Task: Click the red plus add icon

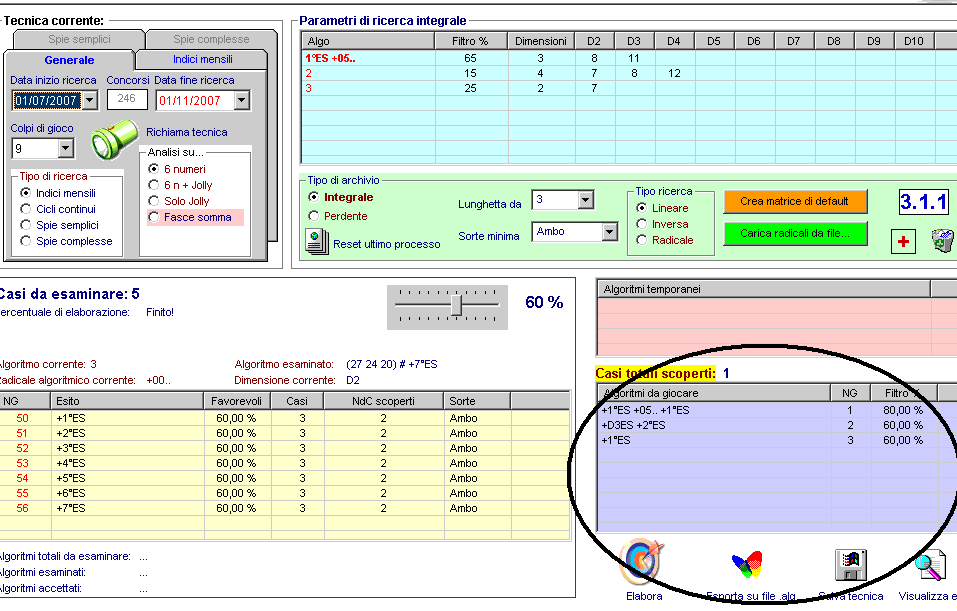Action: pos(903,242)
